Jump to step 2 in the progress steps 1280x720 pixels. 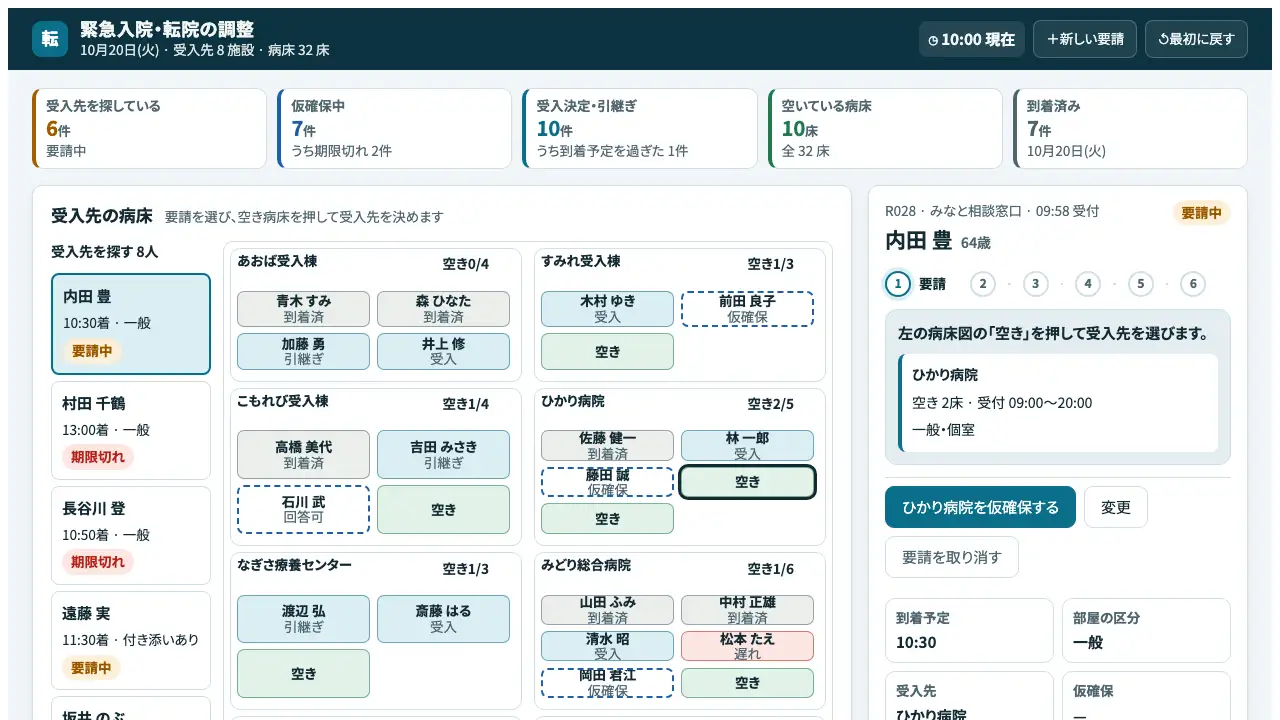coord(983,284)
